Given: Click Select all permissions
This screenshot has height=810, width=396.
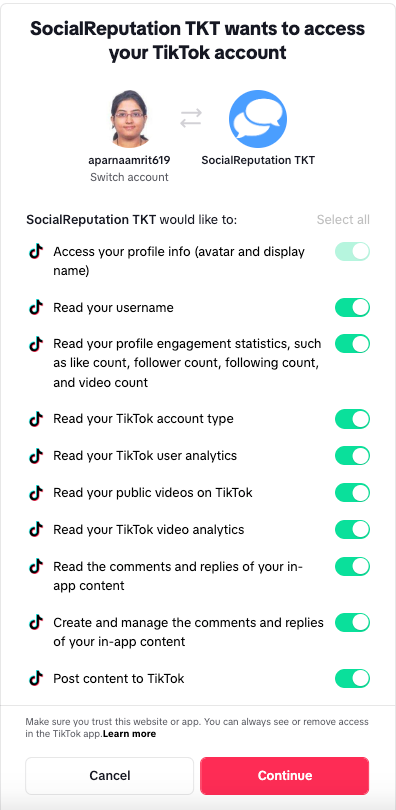Looking at the screenshot, I should click(343, 220).
